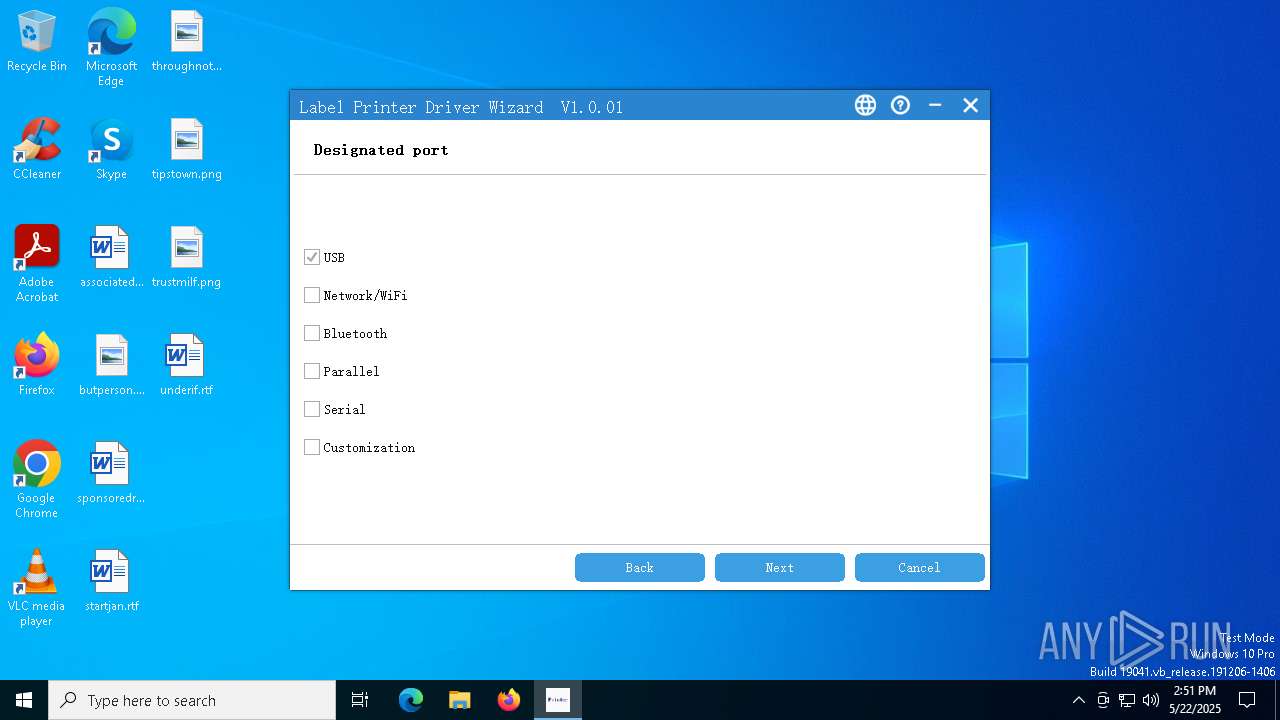
Task: Enable the Network/WiFi port checkbox
Action: coord(312,295)
